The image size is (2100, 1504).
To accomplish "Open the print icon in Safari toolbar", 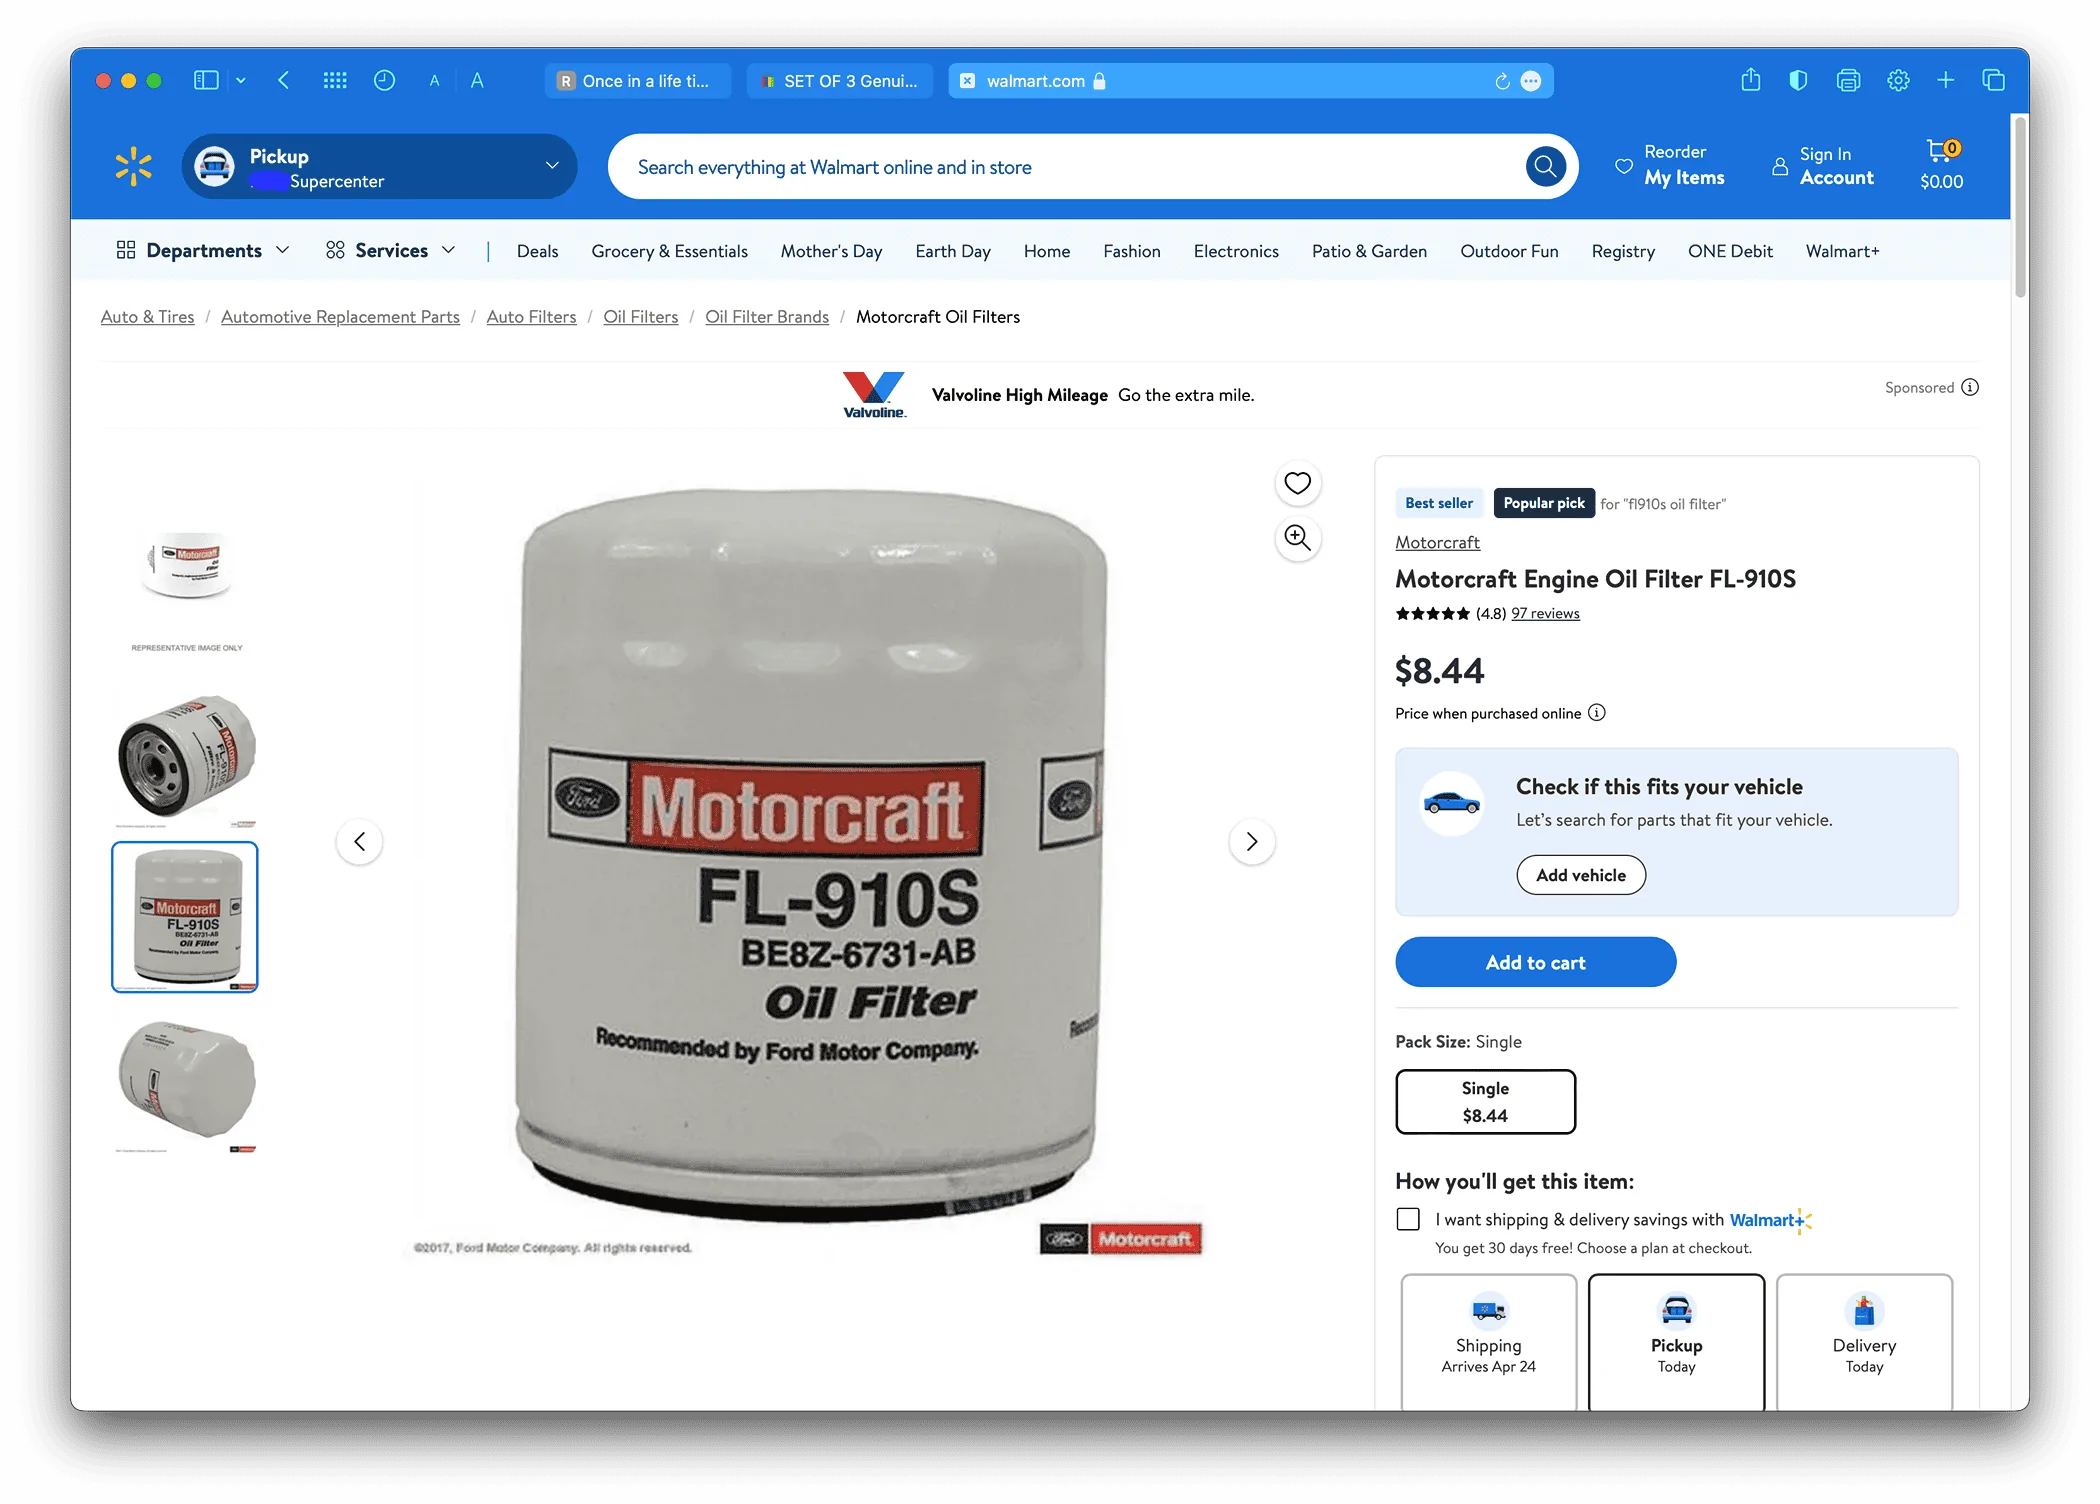I will (x=1848, y=80).
